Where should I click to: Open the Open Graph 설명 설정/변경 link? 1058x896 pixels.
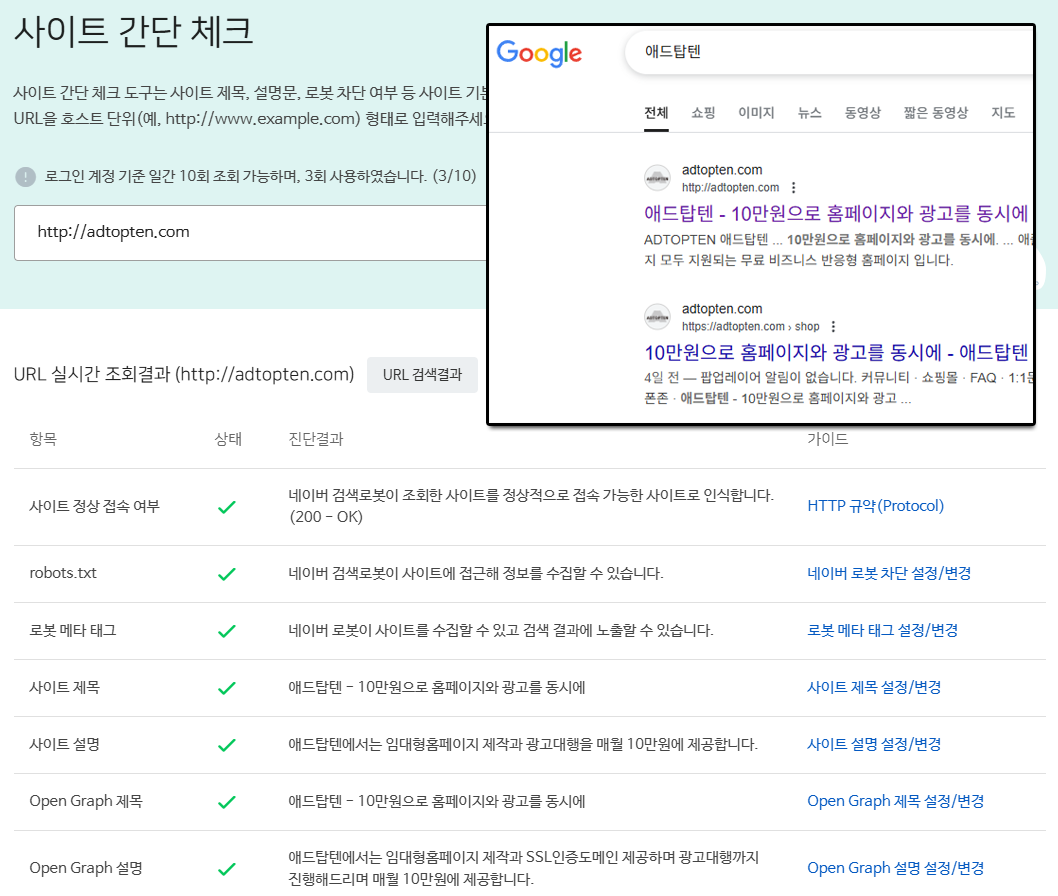[895, 868]
